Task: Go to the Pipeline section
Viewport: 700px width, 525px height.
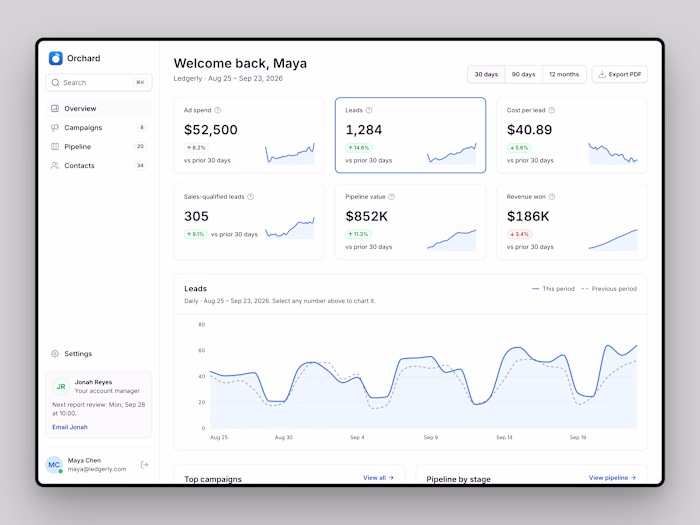Action: coord(99,146)
